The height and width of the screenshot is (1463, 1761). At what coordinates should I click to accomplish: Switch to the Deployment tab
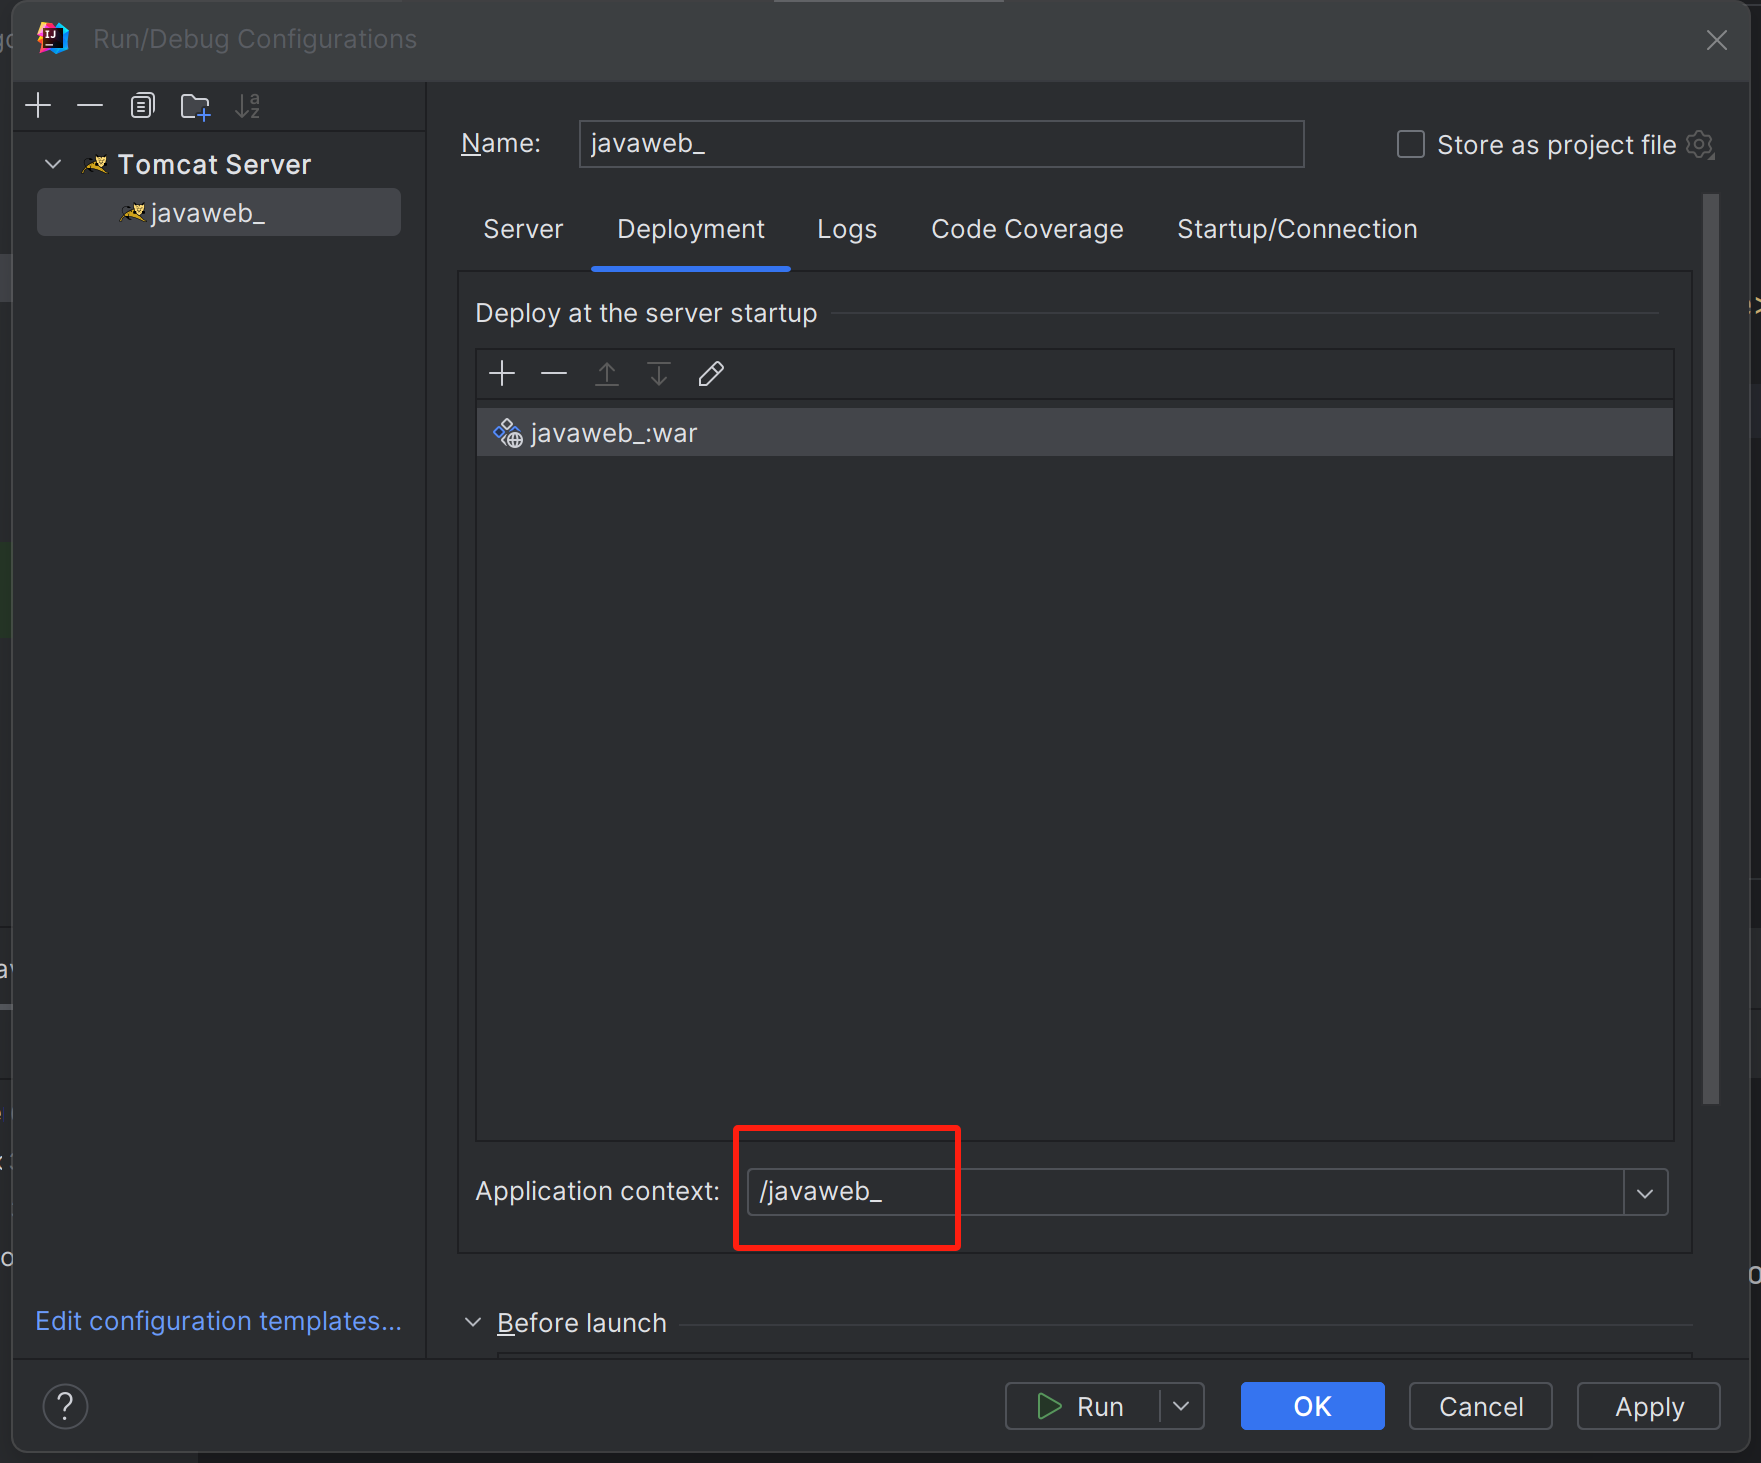click(691, 229)
